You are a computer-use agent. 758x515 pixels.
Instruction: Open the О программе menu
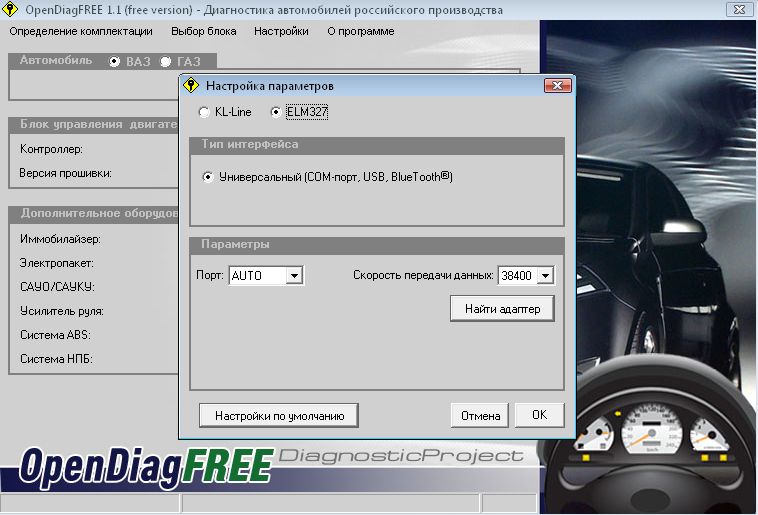[x=360, y=31]
